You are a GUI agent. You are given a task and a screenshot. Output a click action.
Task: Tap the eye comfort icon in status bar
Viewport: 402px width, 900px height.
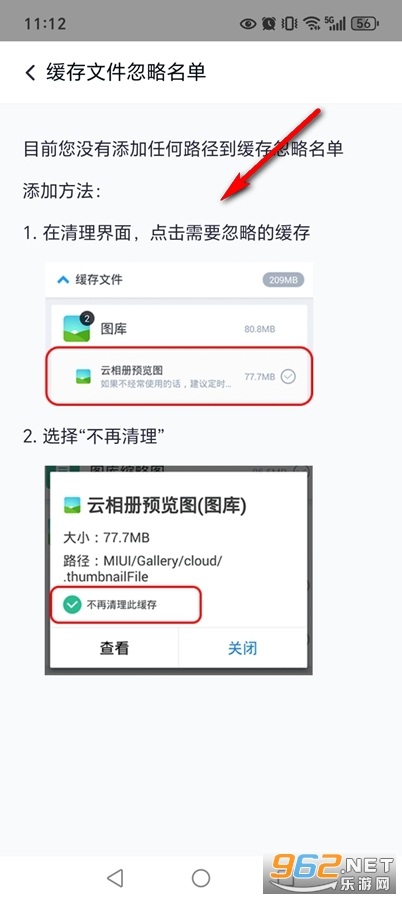point(248,24)
